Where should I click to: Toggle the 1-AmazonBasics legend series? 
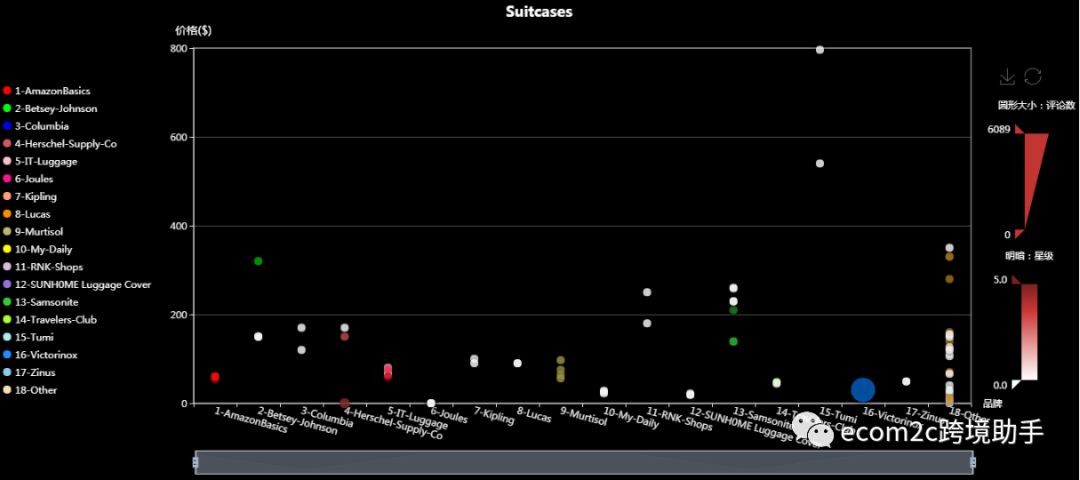click(47, 91)
